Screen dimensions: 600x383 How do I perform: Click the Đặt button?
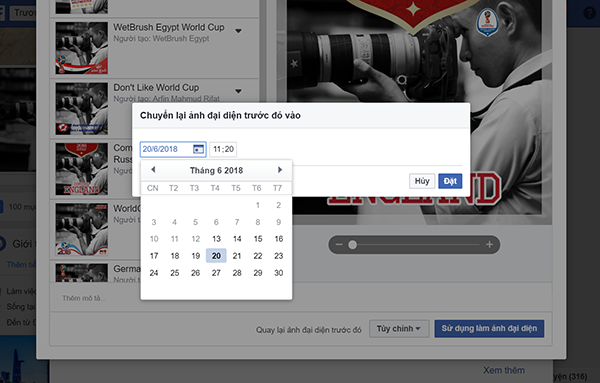[450, 181]
